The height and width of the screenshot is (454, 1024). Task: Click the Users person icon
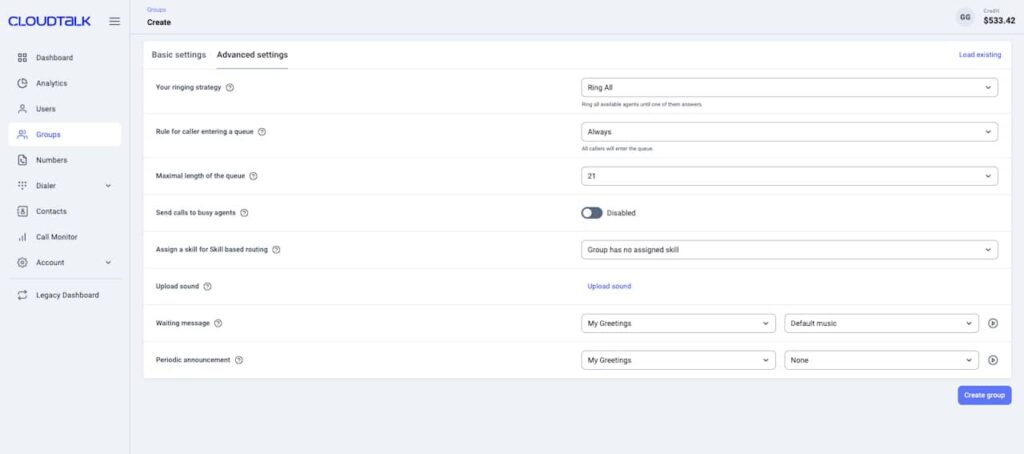22,109
